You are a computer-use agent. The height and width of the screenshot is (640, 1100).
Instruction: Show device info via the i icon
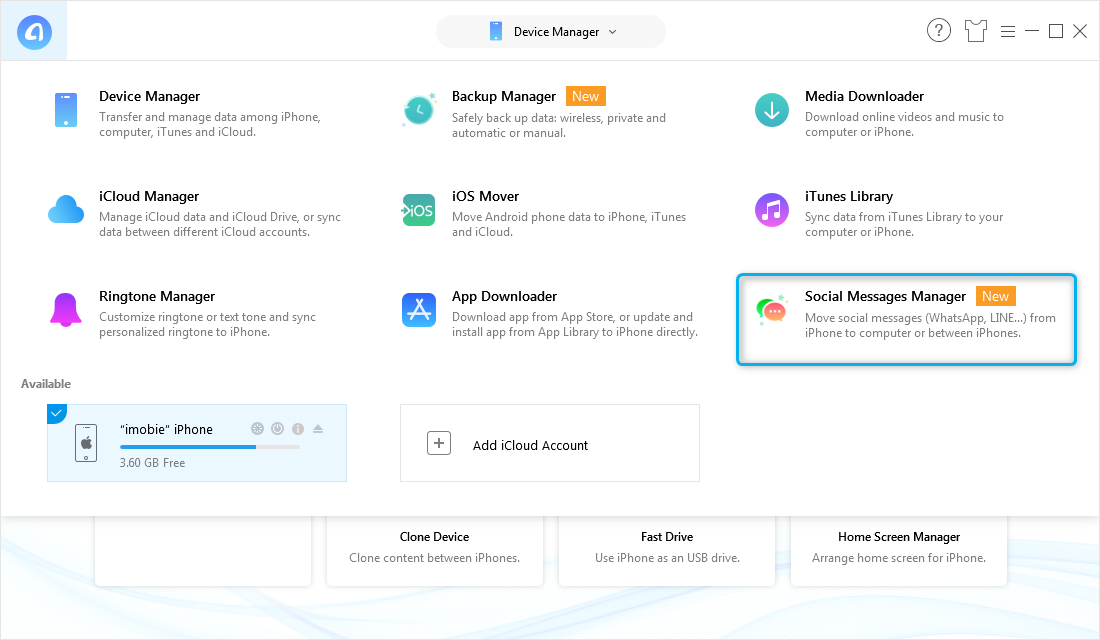[298, 429]
